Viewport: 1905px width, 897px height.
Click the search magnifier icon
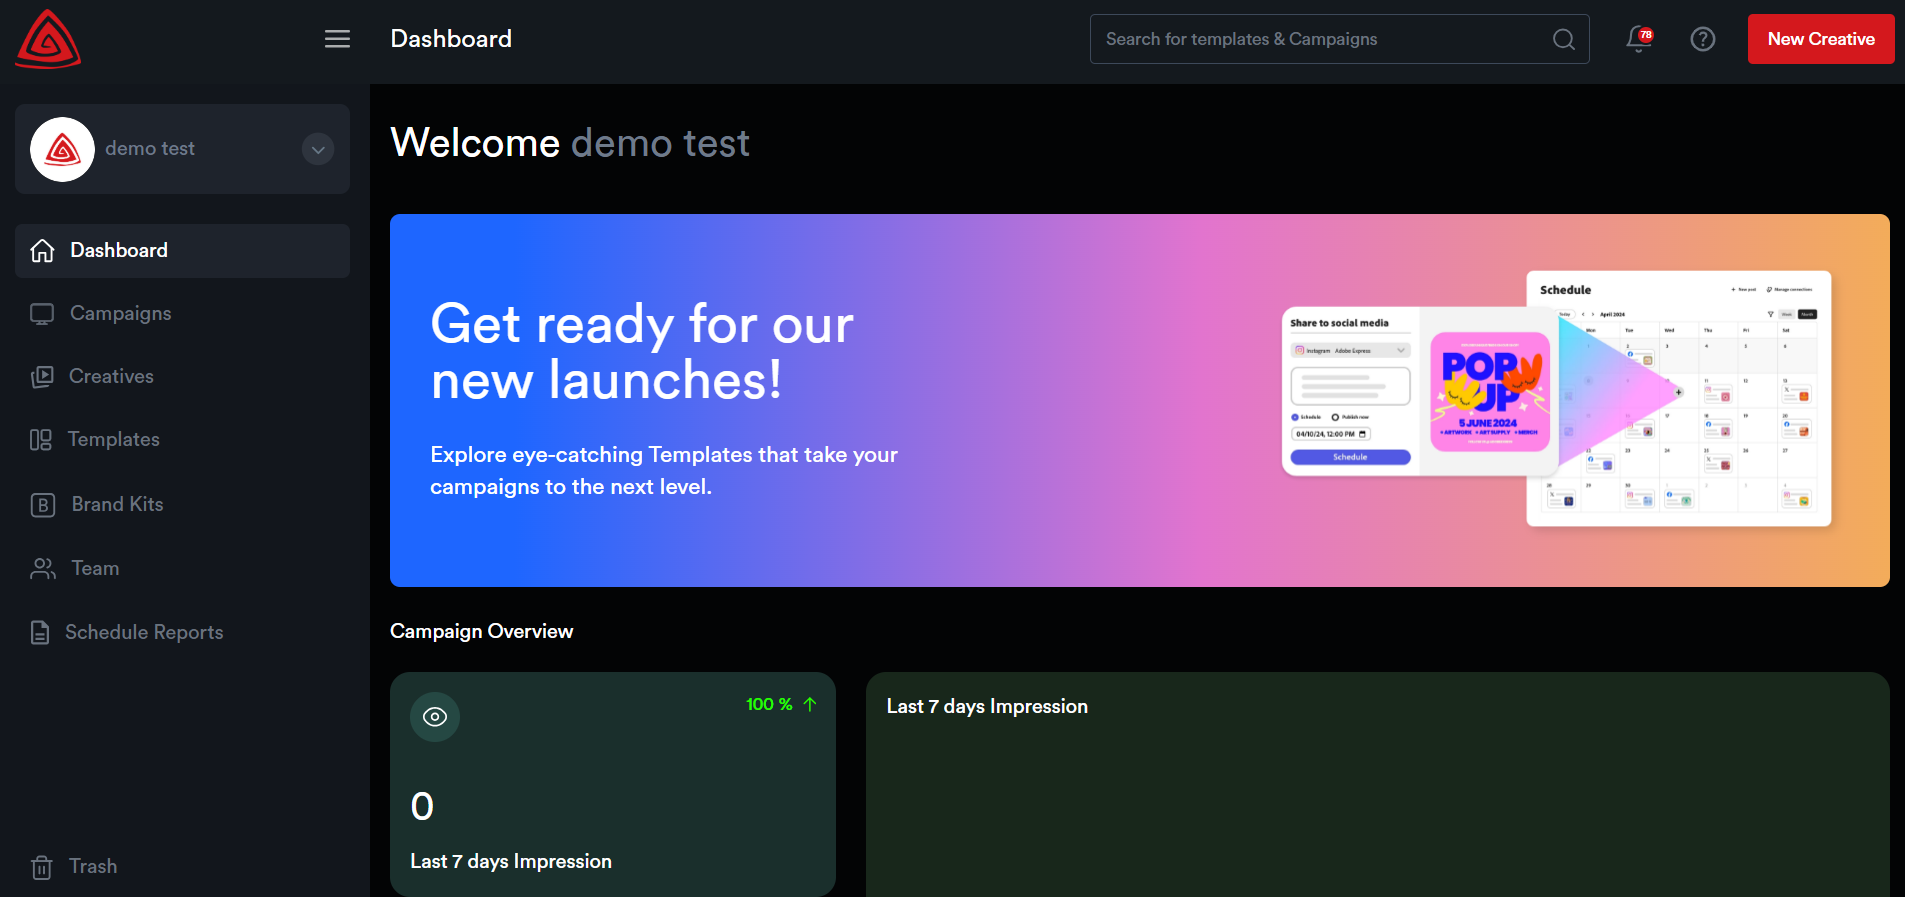pos(1563,39)
